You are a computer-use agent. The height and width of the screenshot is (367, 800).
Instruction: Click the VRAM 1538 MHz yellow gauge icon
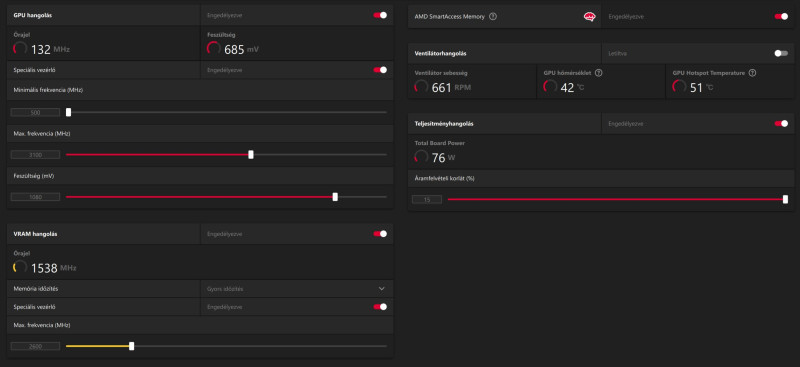(x=20, y=267)
